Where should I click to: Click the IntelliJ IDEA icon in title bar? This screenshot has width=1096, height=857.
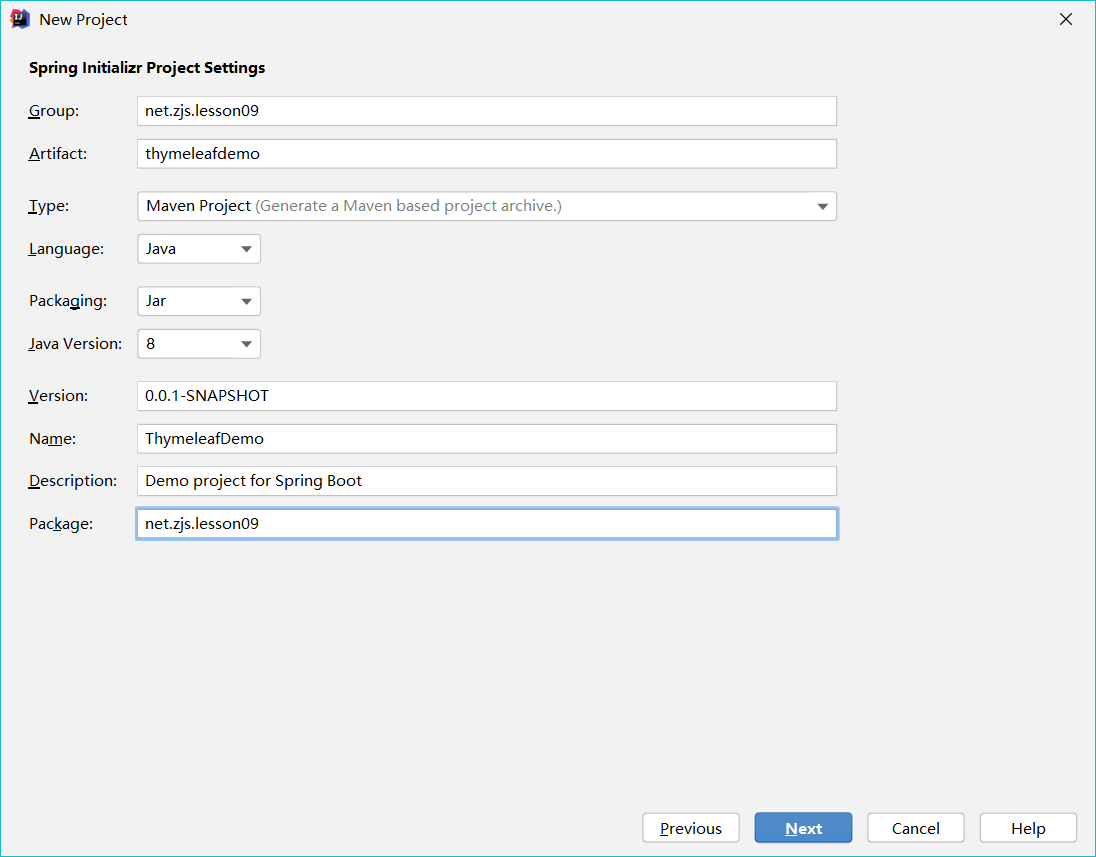point(20,19)
